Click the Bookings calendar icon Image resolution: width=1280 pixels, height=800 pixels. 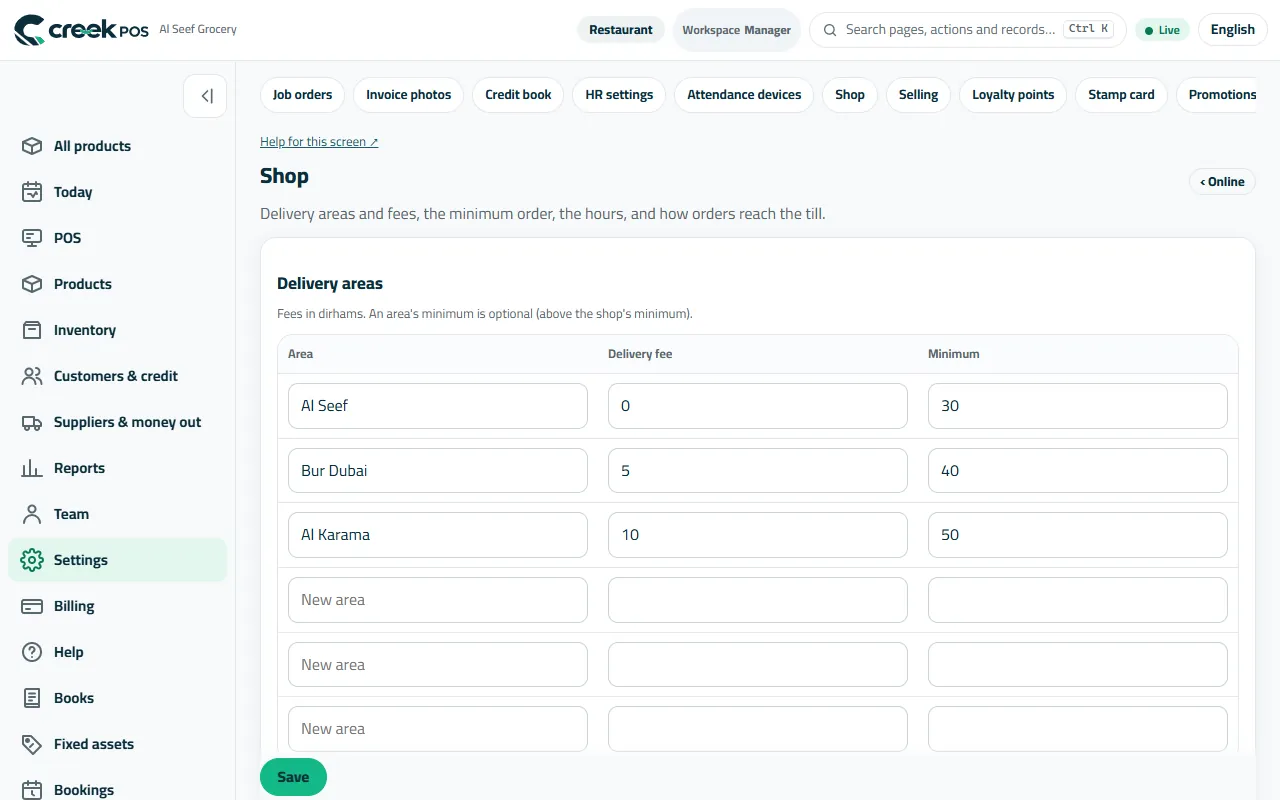click(x=32, y=790)
